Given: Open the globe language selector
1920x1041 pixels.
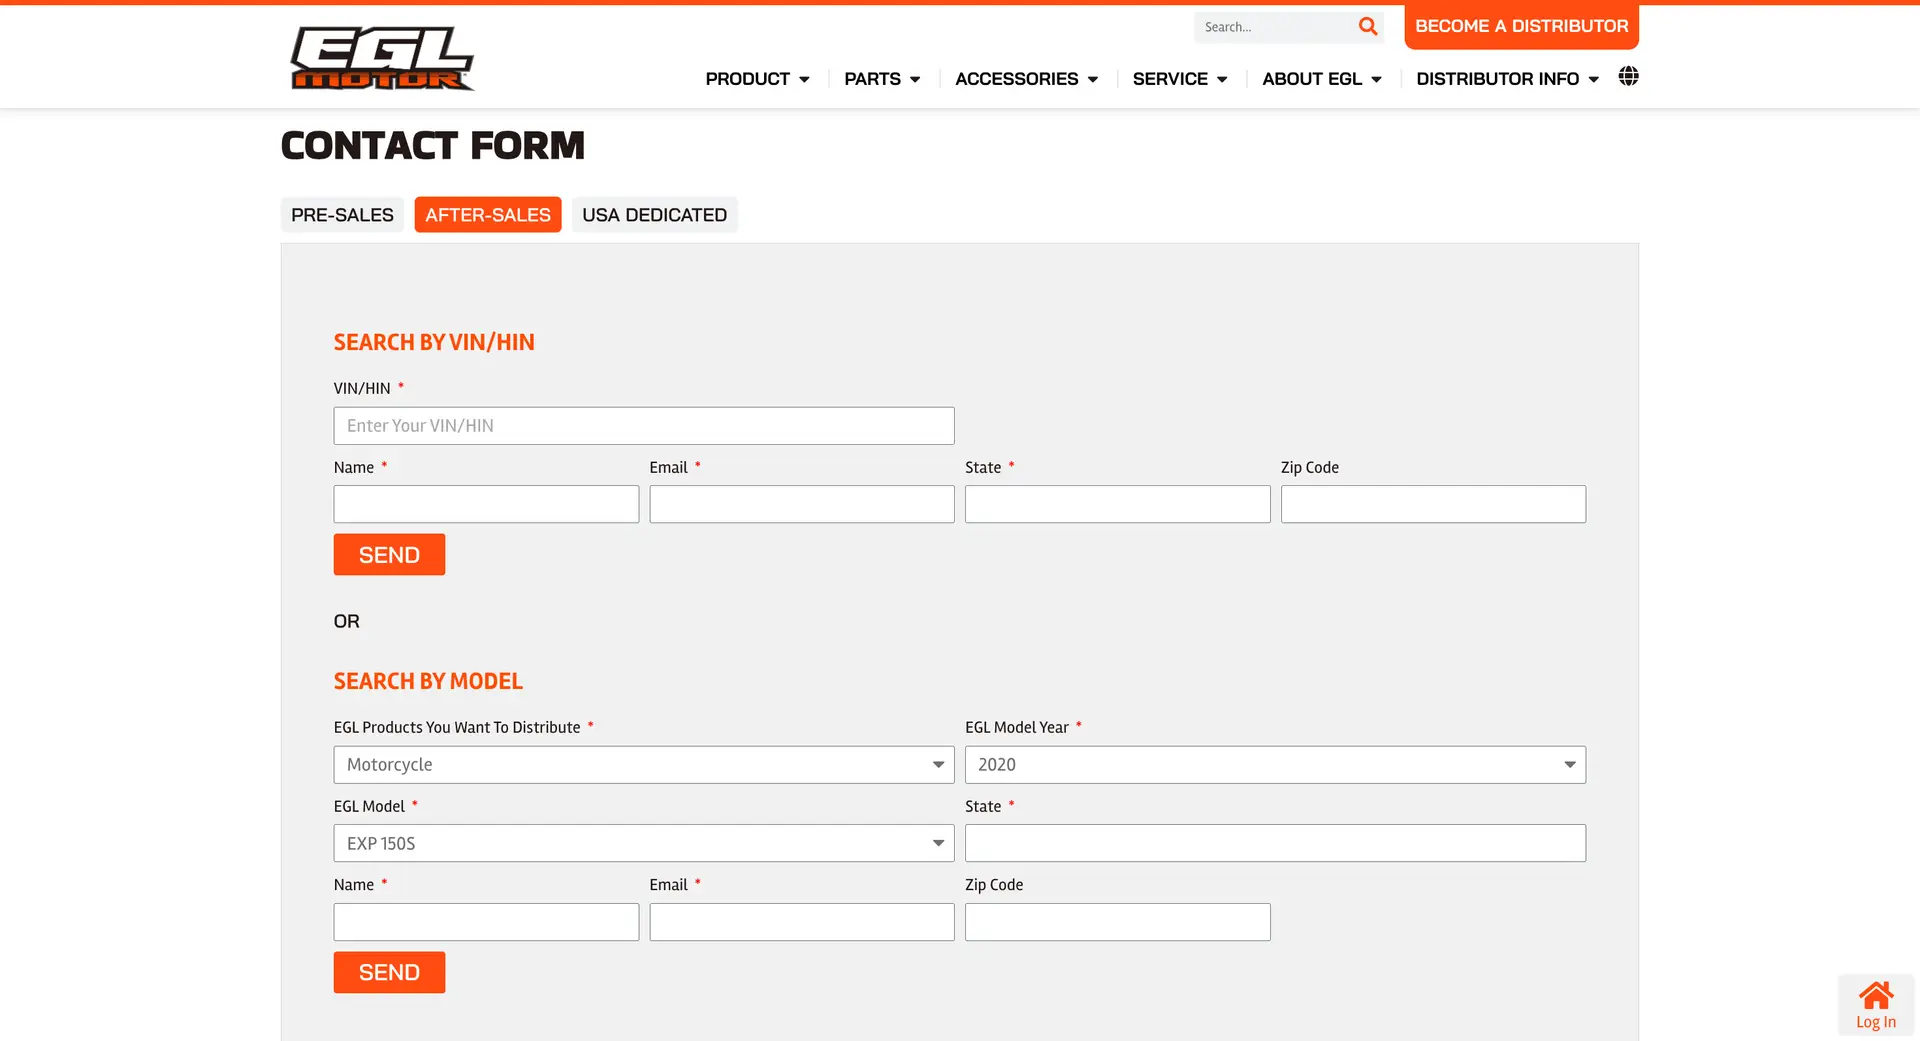Looking at the screenshot, I should 1628,77.
